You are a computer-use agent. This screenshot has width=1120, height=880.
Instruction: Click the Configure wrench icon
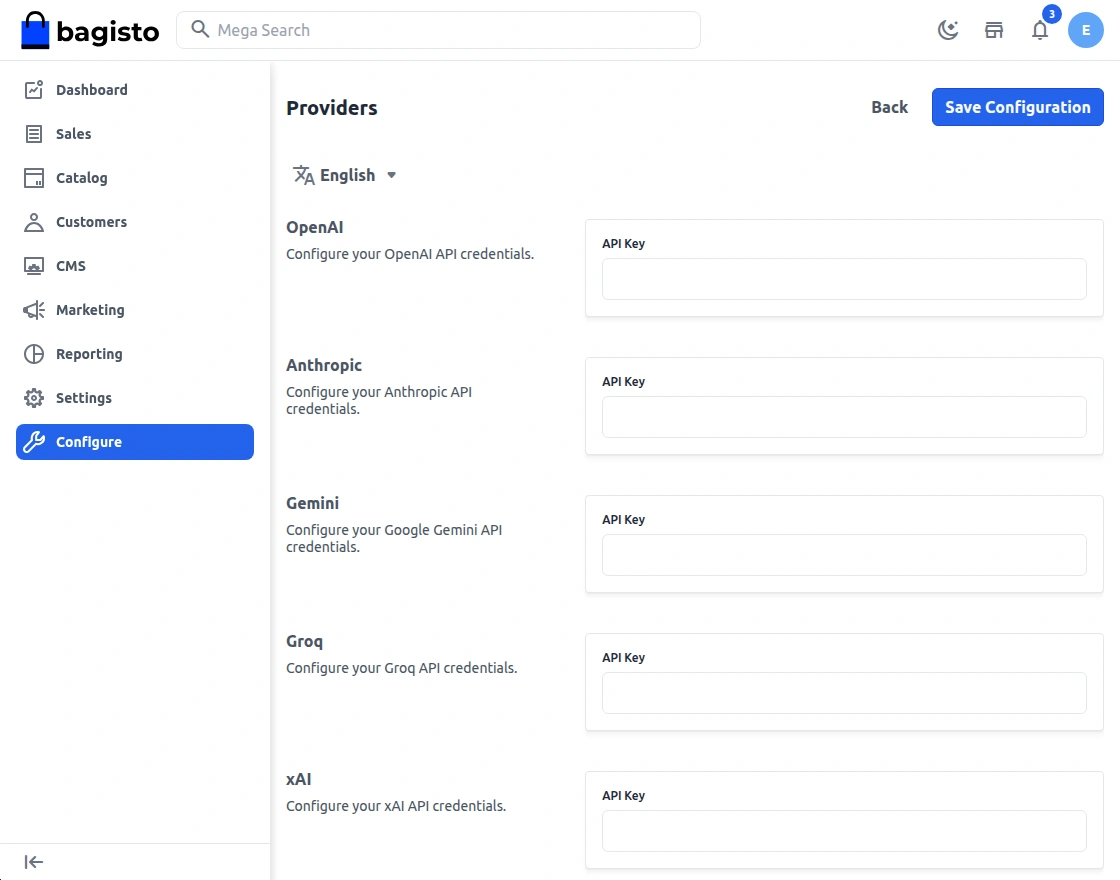click(33, 441)
